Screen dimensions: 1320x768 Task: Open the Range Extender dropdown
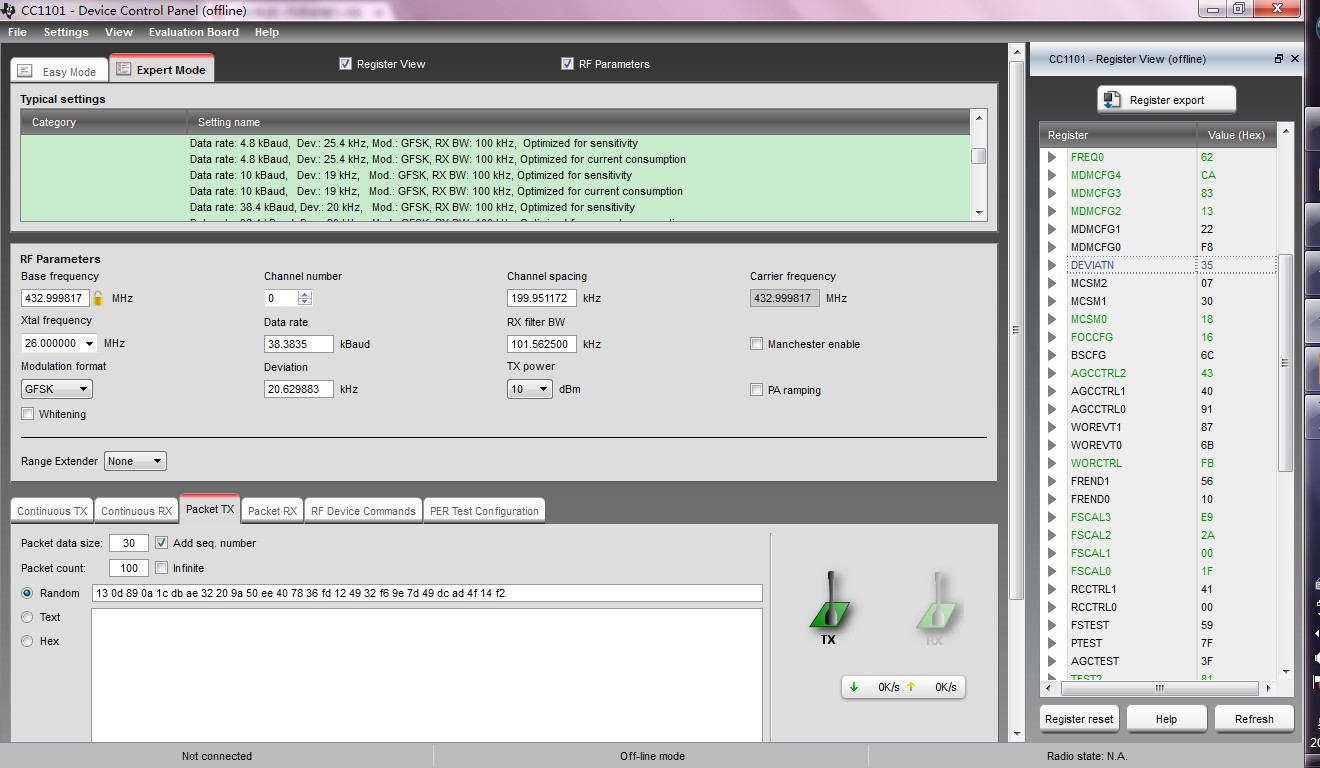pos(135,461)
